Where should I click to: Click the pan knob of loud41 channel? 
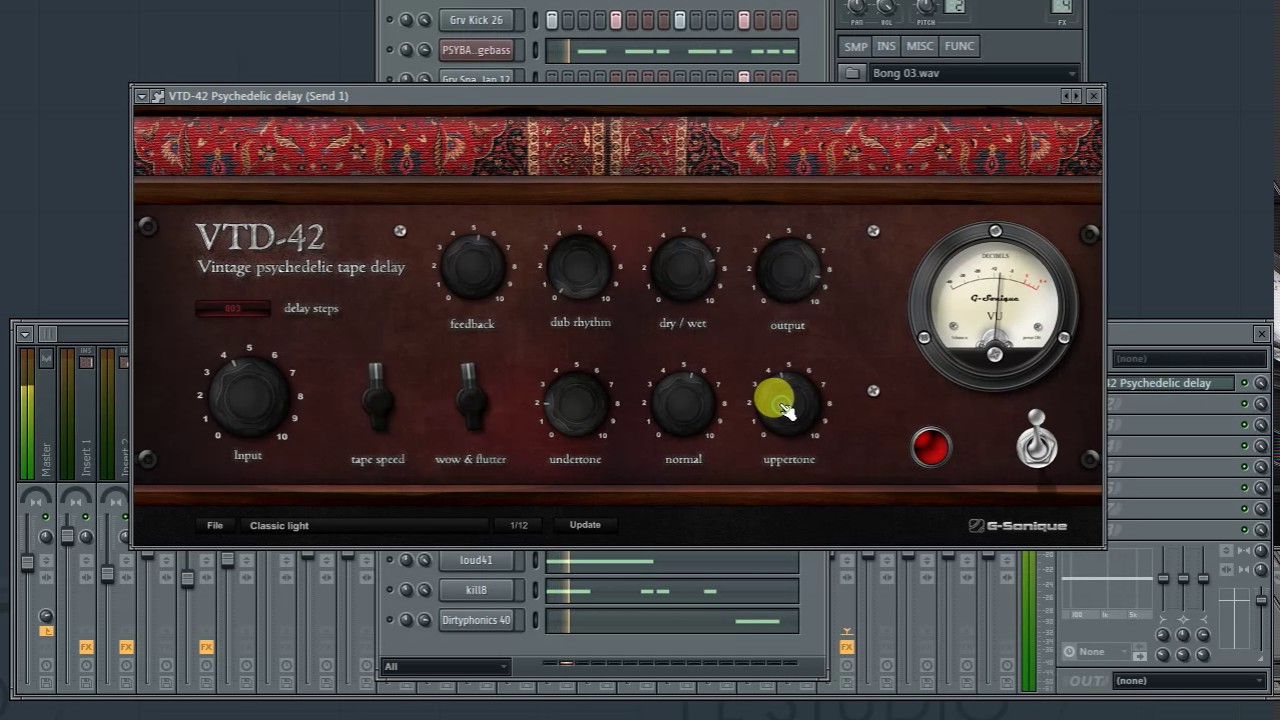pyautogui.click(x=406, y=560)
